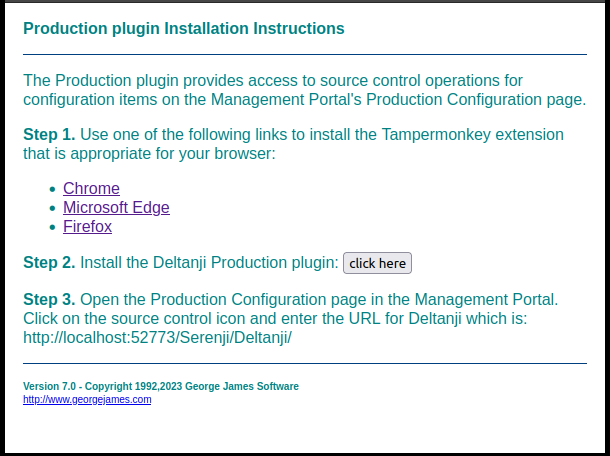This screenshot has height=456, width=610.
Task: Click the horizontal rule below the heading
Action: [304, 54]
